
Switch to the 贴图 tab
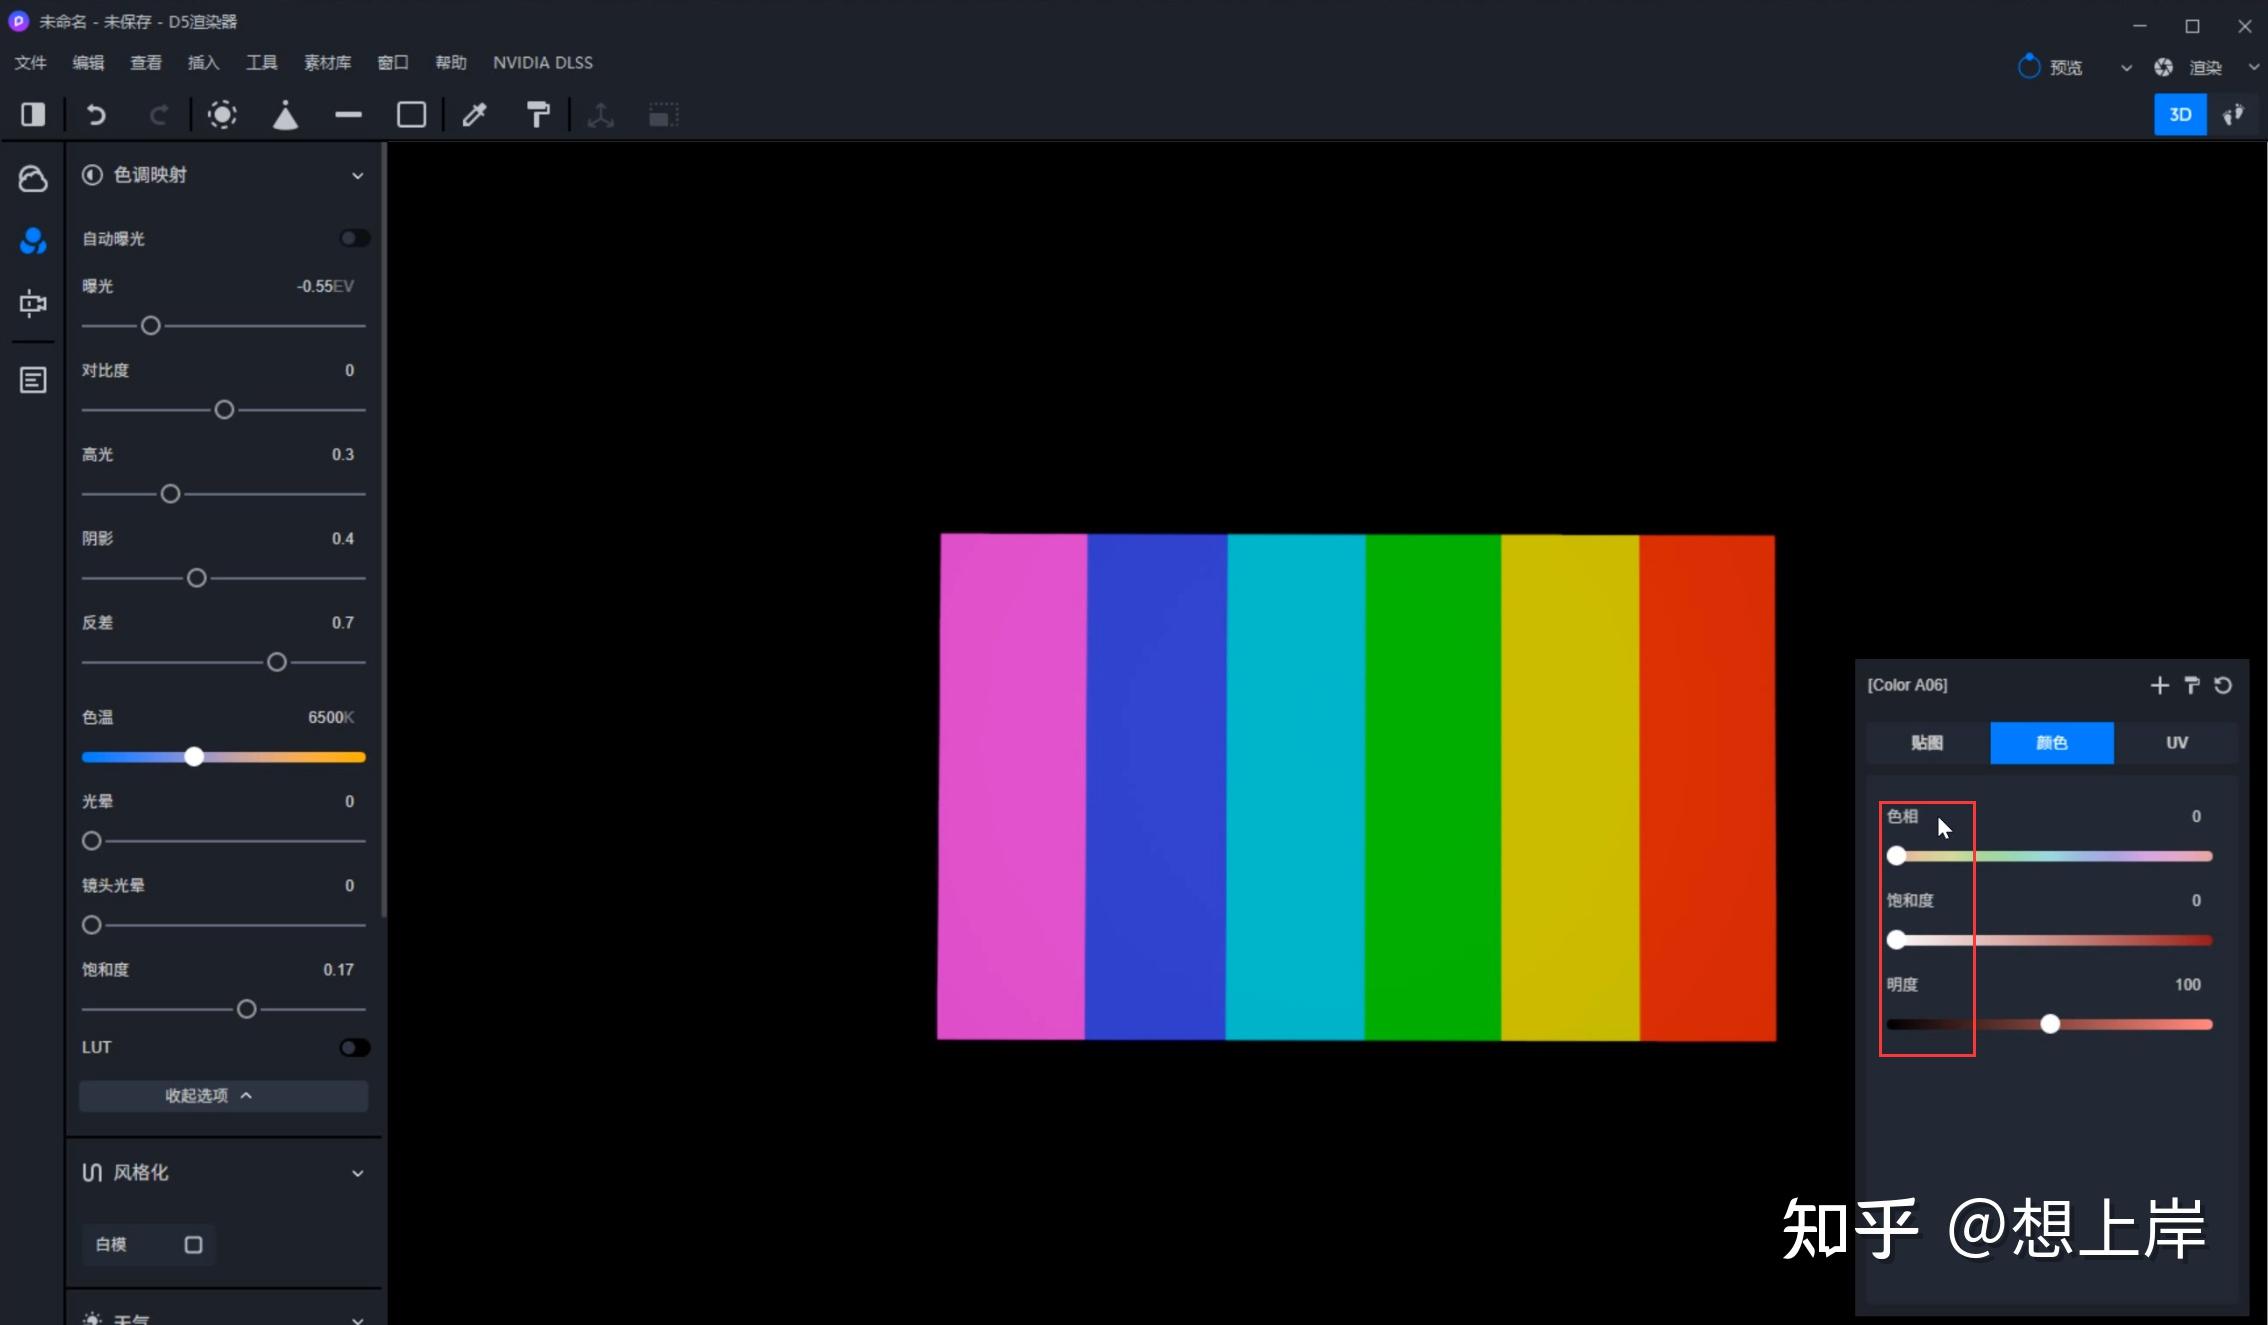[x=1927, y=743]
